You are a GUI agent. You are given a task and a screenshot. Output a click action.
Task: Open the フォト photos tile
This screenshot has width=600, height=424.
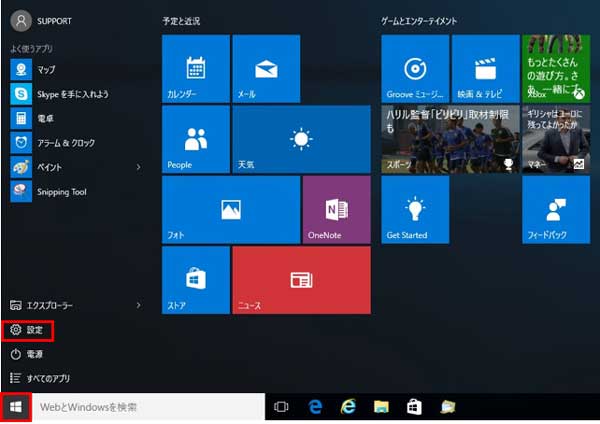click(231, 210)
